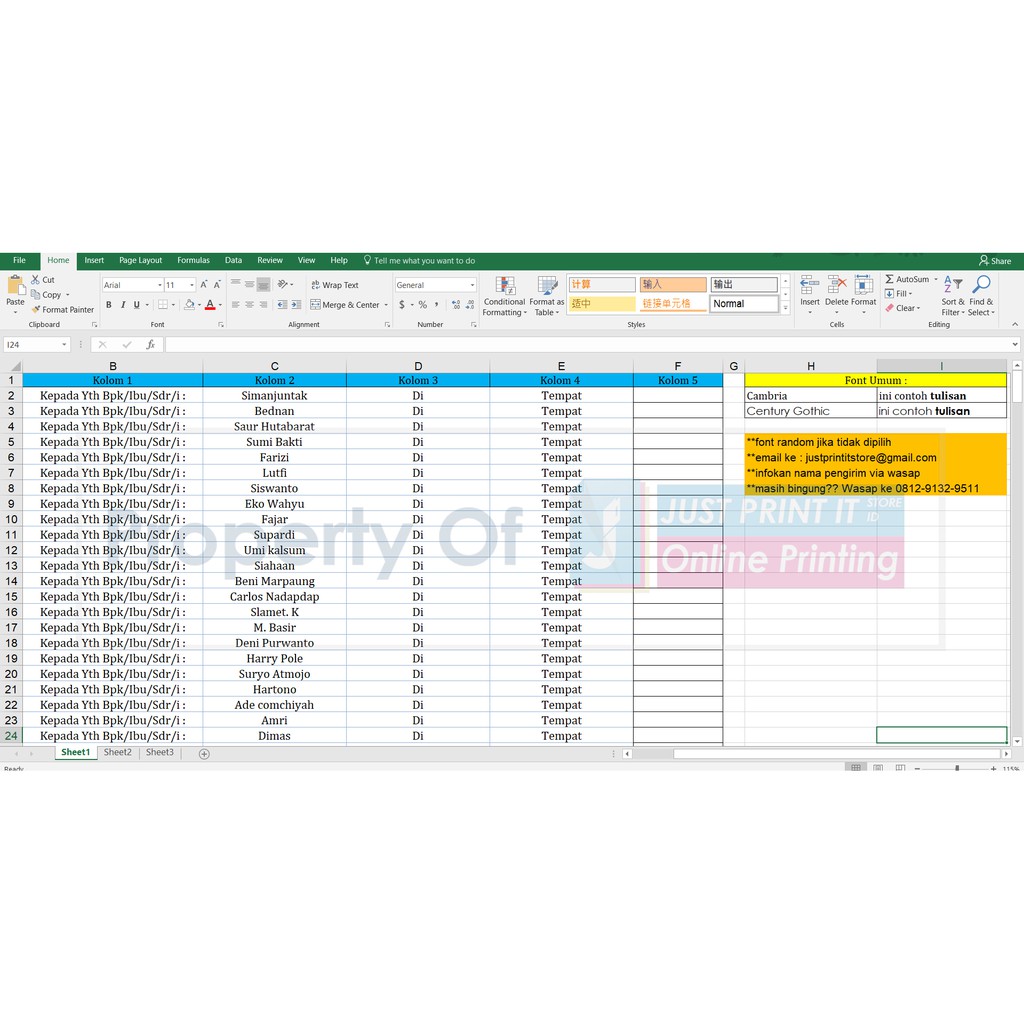
Task: Click the red Font Color swatch
Action: [210, 305]
